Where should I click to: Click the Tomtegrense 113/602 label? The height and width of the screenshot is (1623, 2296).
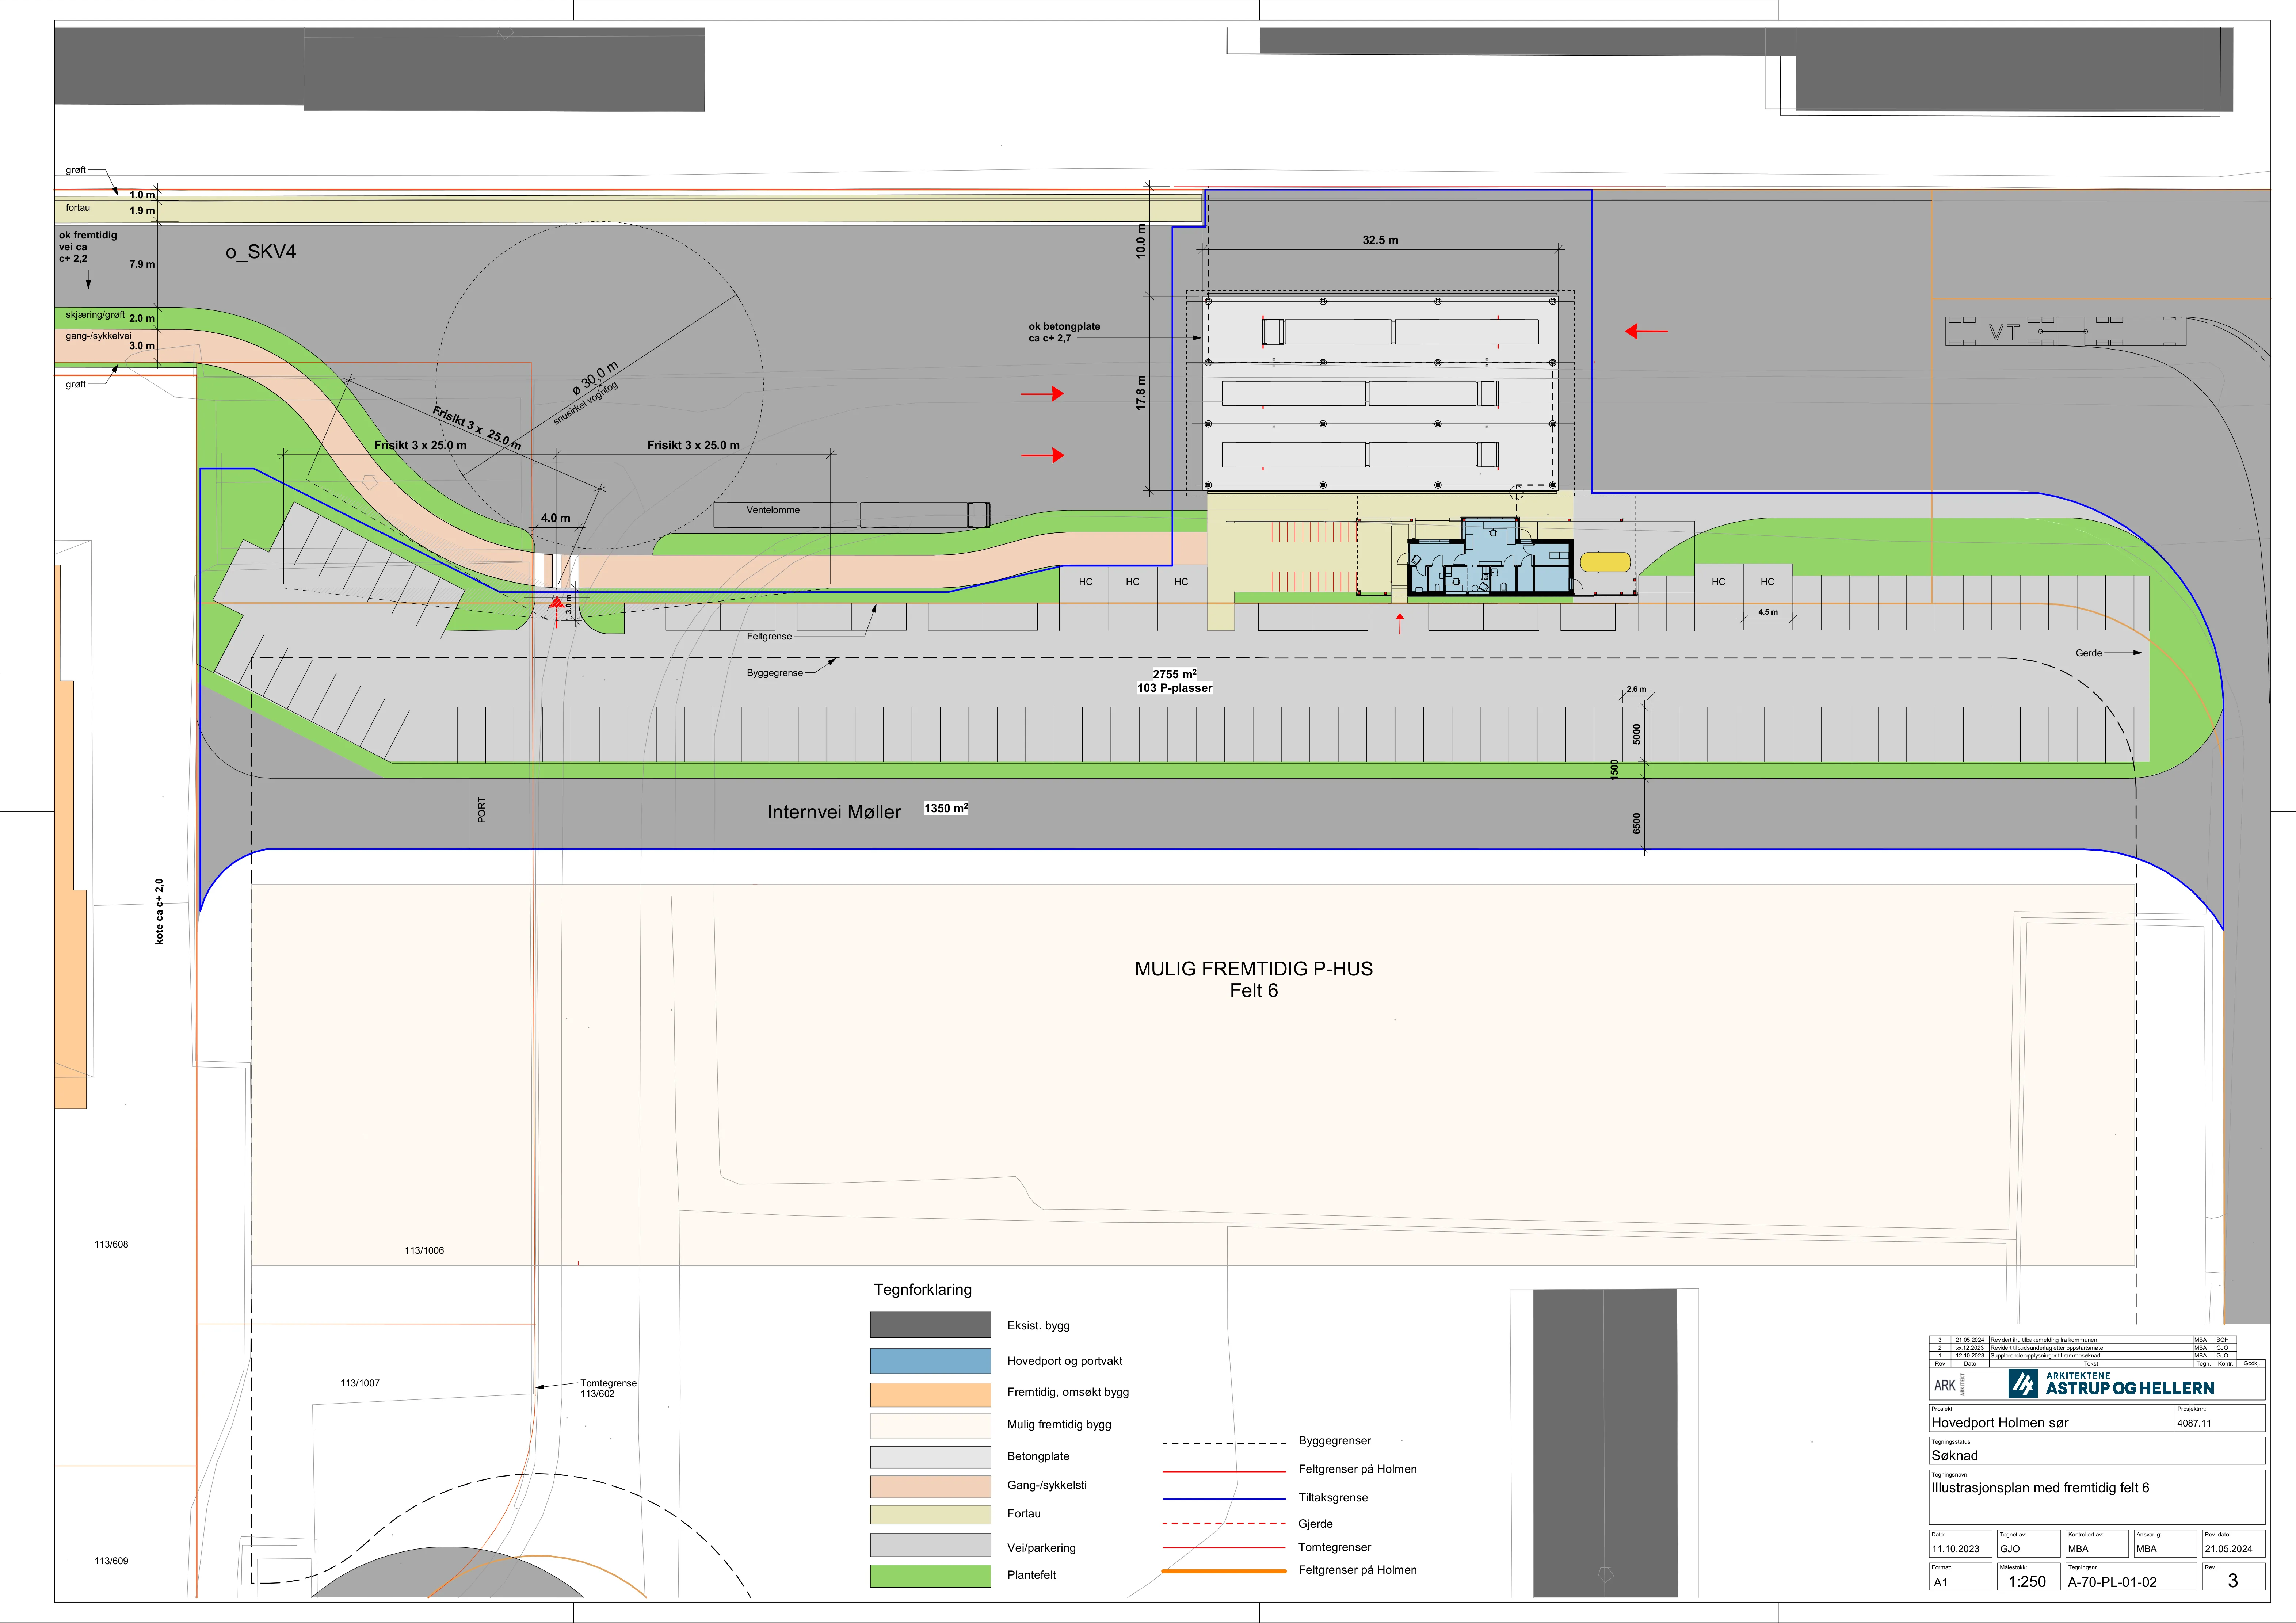608,1388
